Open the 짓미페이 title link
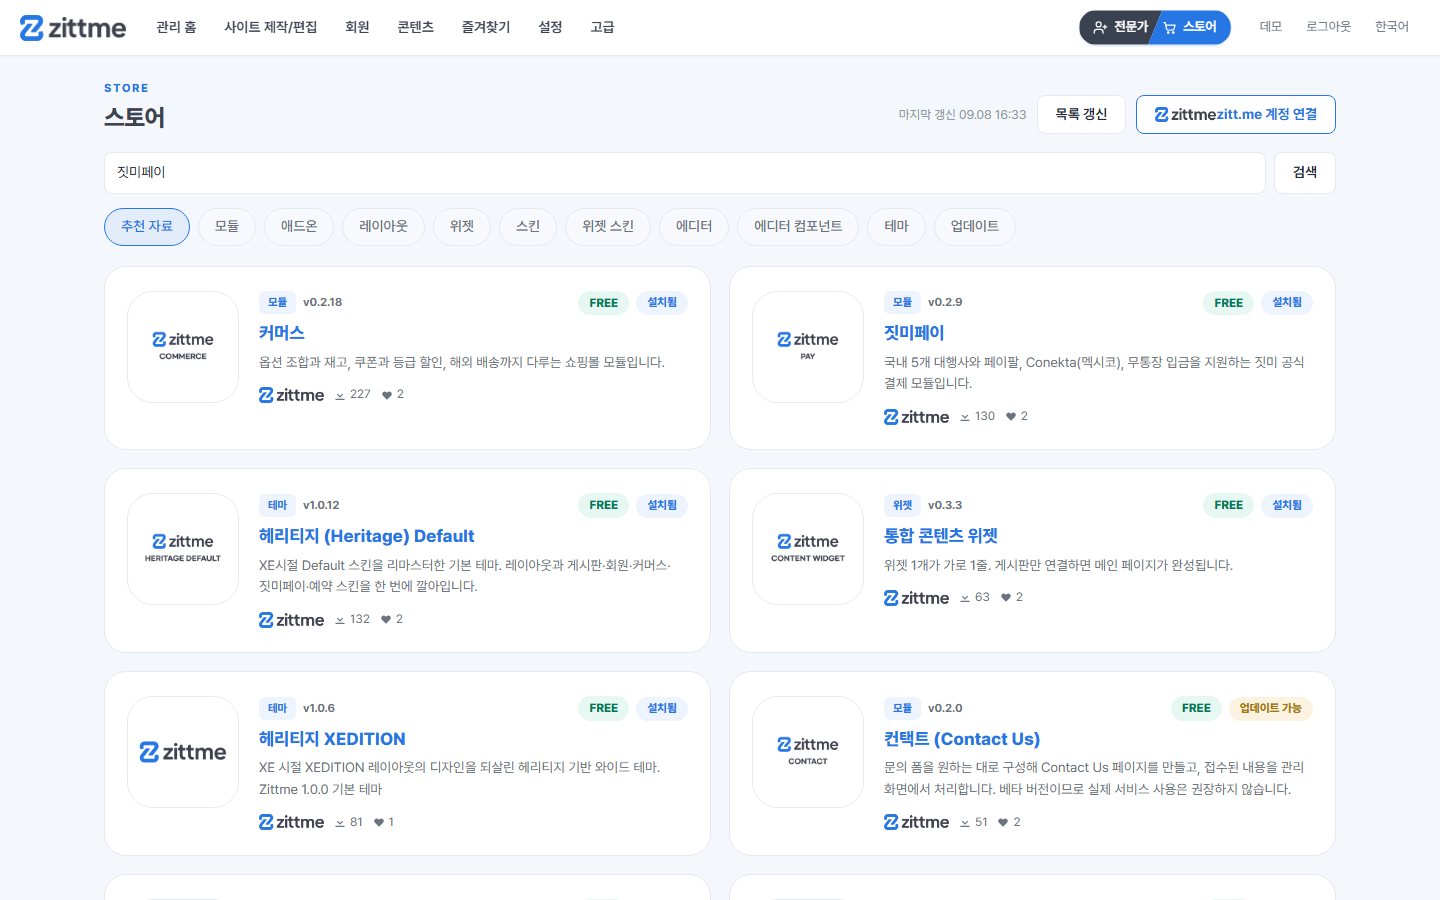Image resolution: width=1440 pixels, height=900 pixels. [x=914, y=333]
